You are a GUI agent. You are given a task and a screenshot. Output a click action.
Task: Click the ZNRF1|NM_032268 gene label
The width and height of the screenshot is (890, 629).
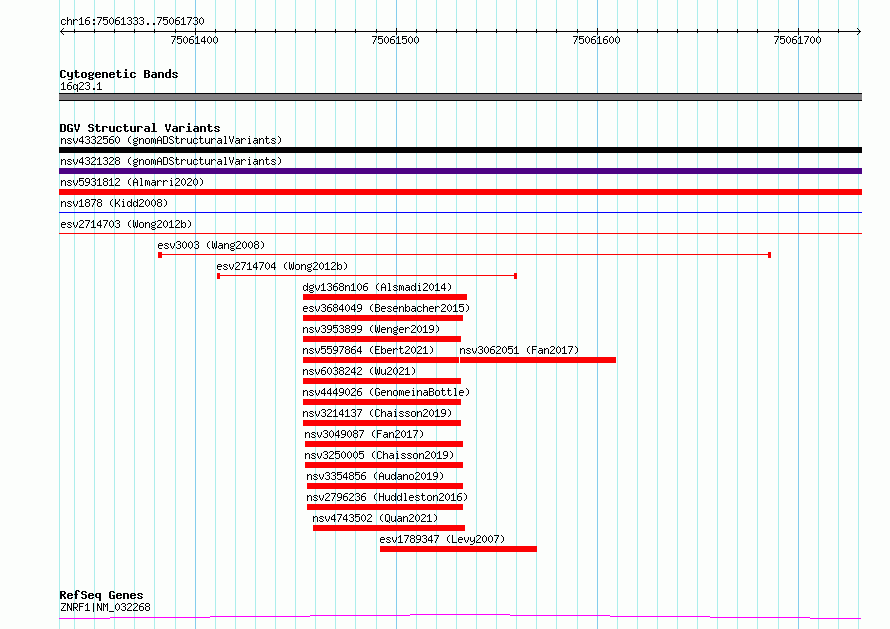(x=105, y=607)
